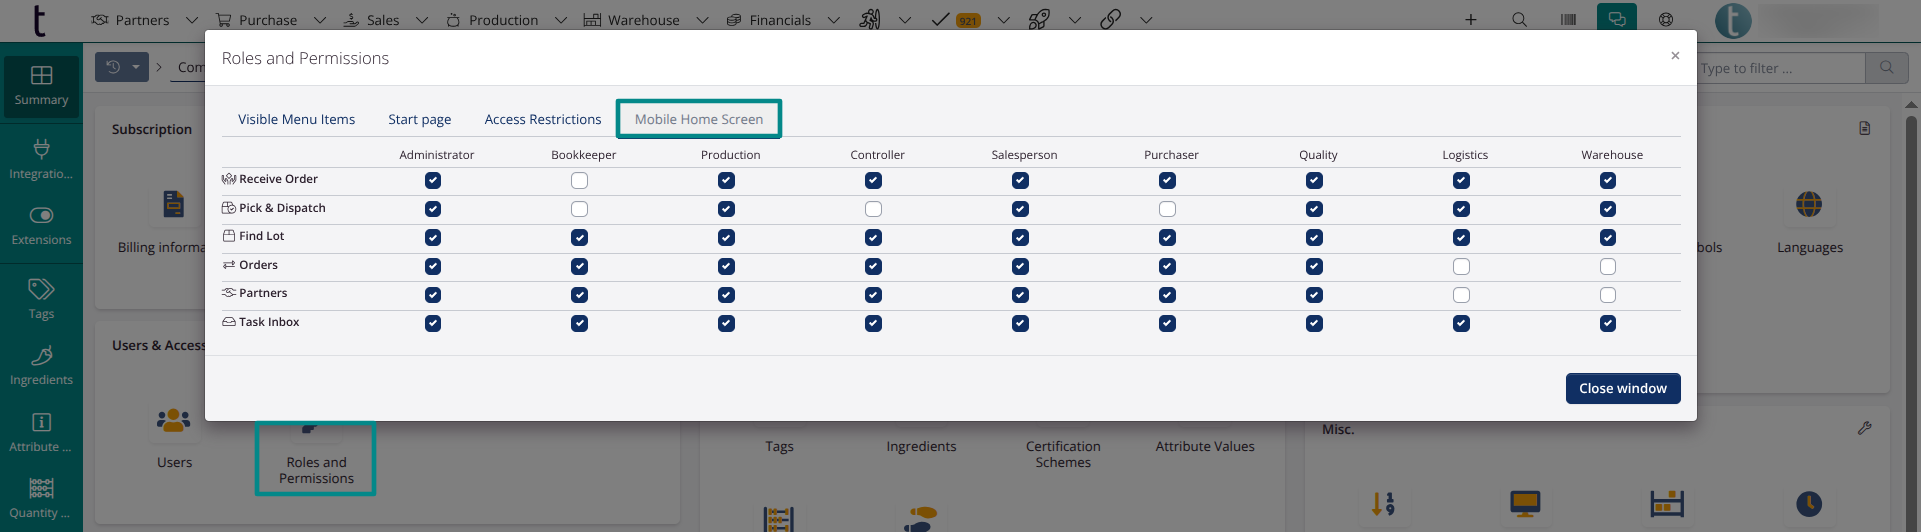Click the Close window button

click(x=1622, y=388)
